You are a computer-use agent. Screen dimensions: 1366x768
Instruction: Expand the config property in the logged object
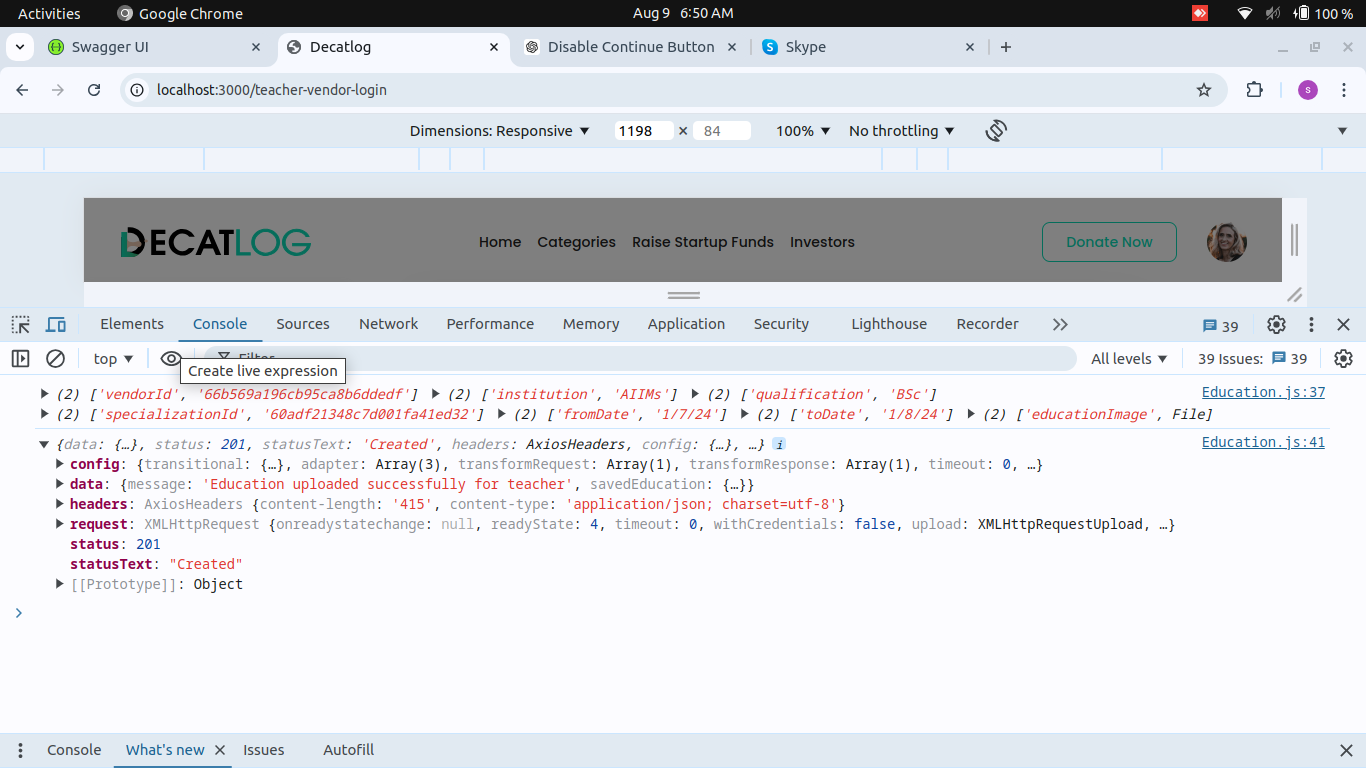(61, 464)
